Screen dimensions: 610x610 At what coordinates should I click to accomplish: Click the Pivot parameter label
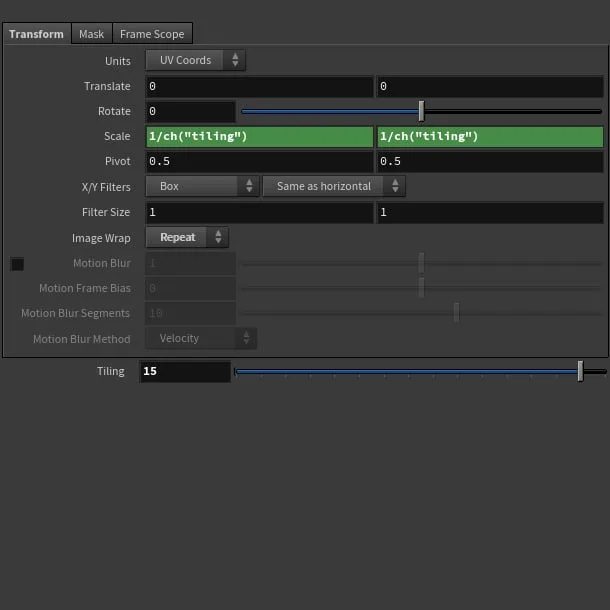(117, 161)
